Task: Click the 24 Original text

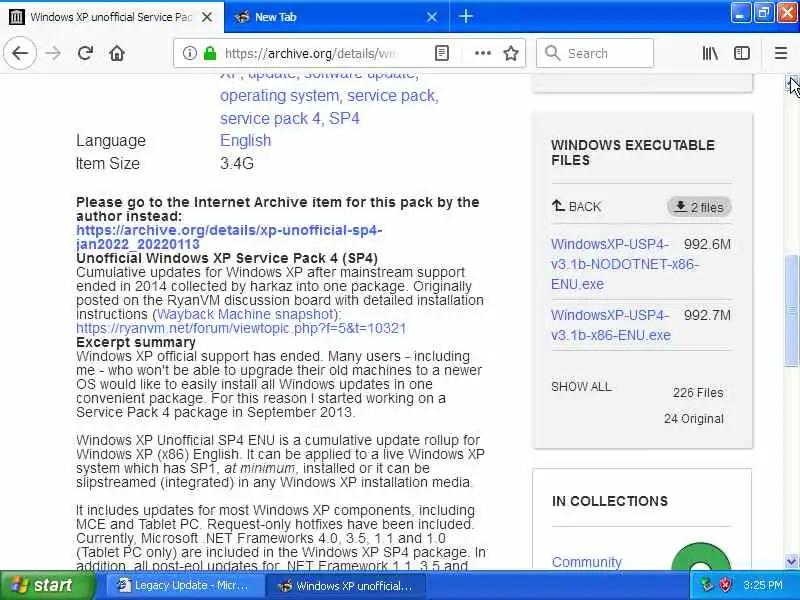Action: coord(693,418)
